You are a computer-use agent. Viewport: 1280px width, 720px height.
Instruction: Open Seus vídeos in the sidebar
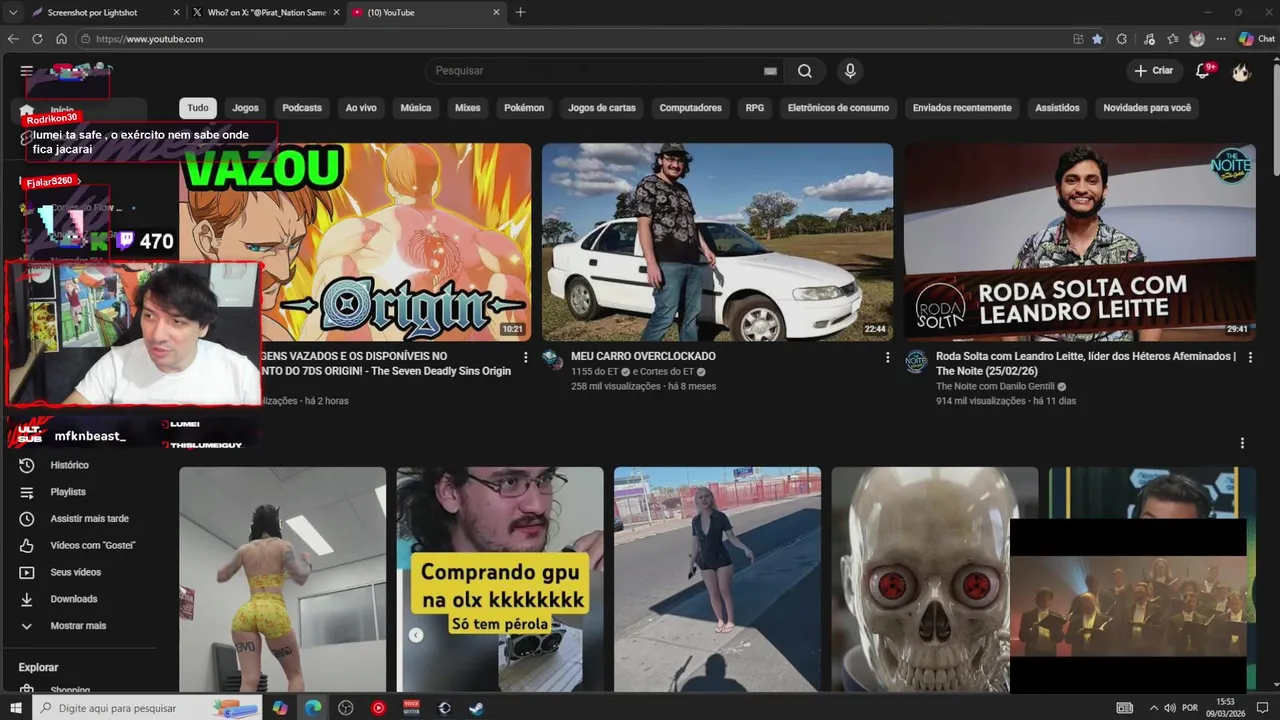tap(82, 572)
